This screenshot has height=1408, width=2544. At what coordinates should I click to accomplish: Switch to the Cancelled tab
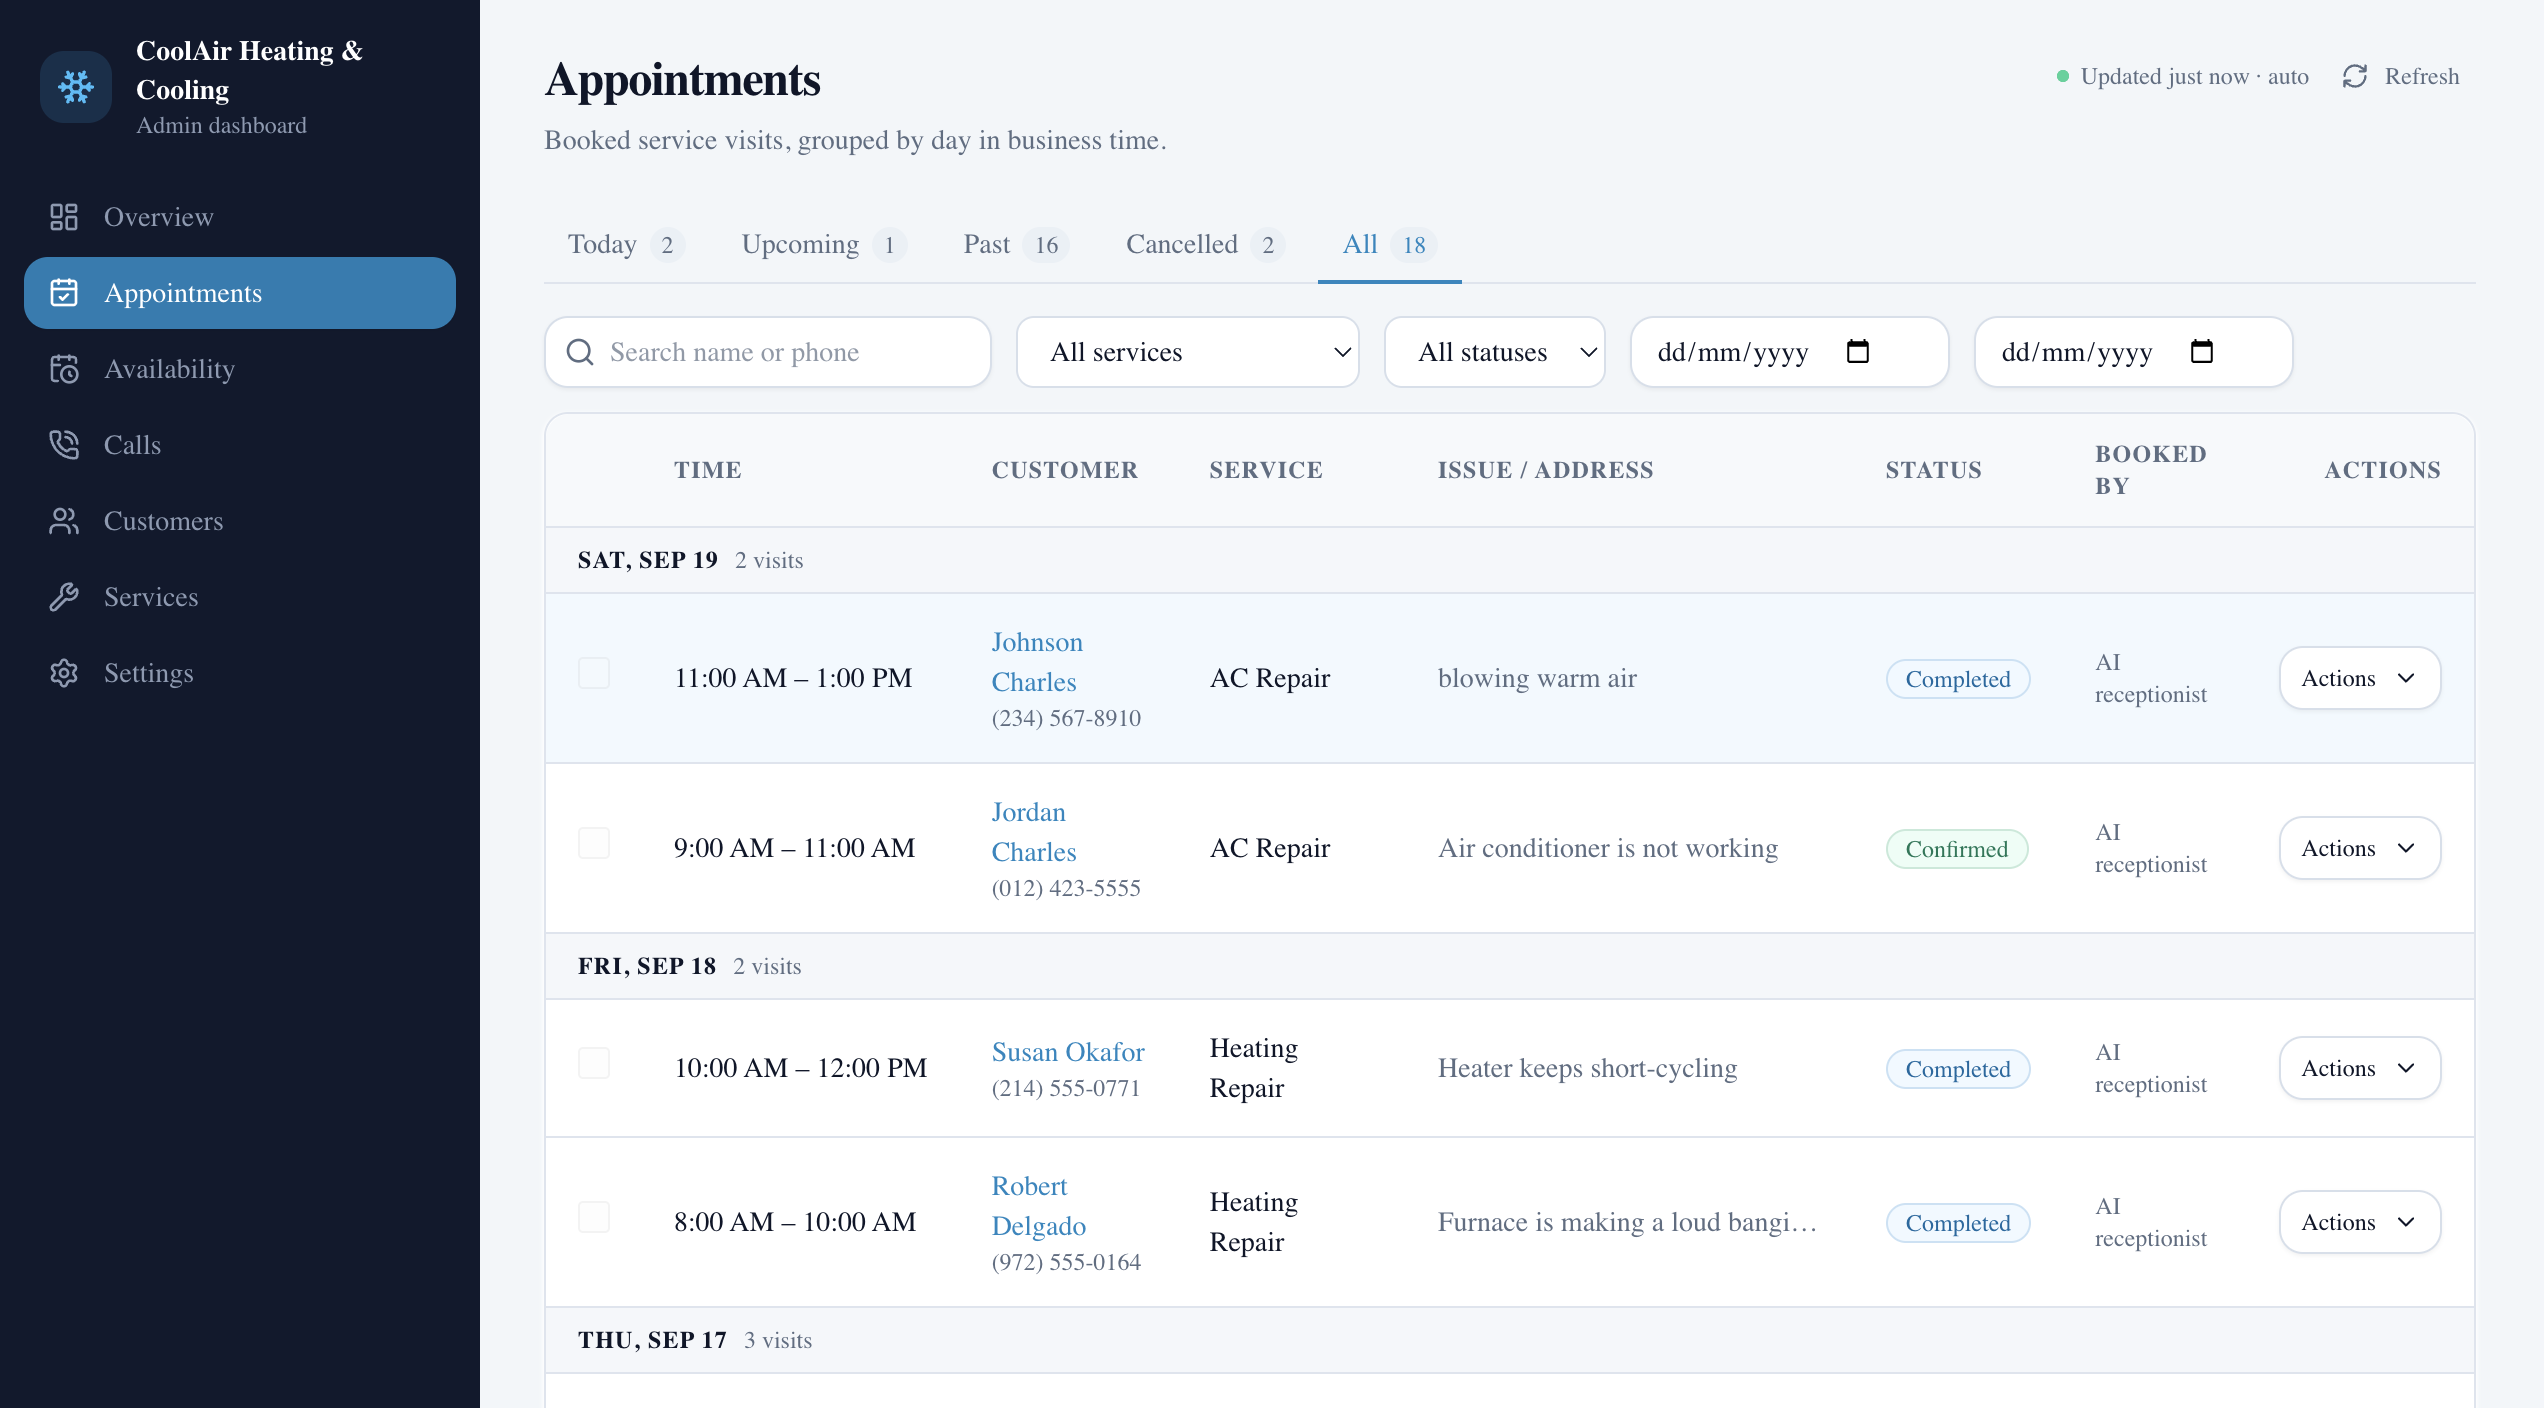pos(1205,245)
